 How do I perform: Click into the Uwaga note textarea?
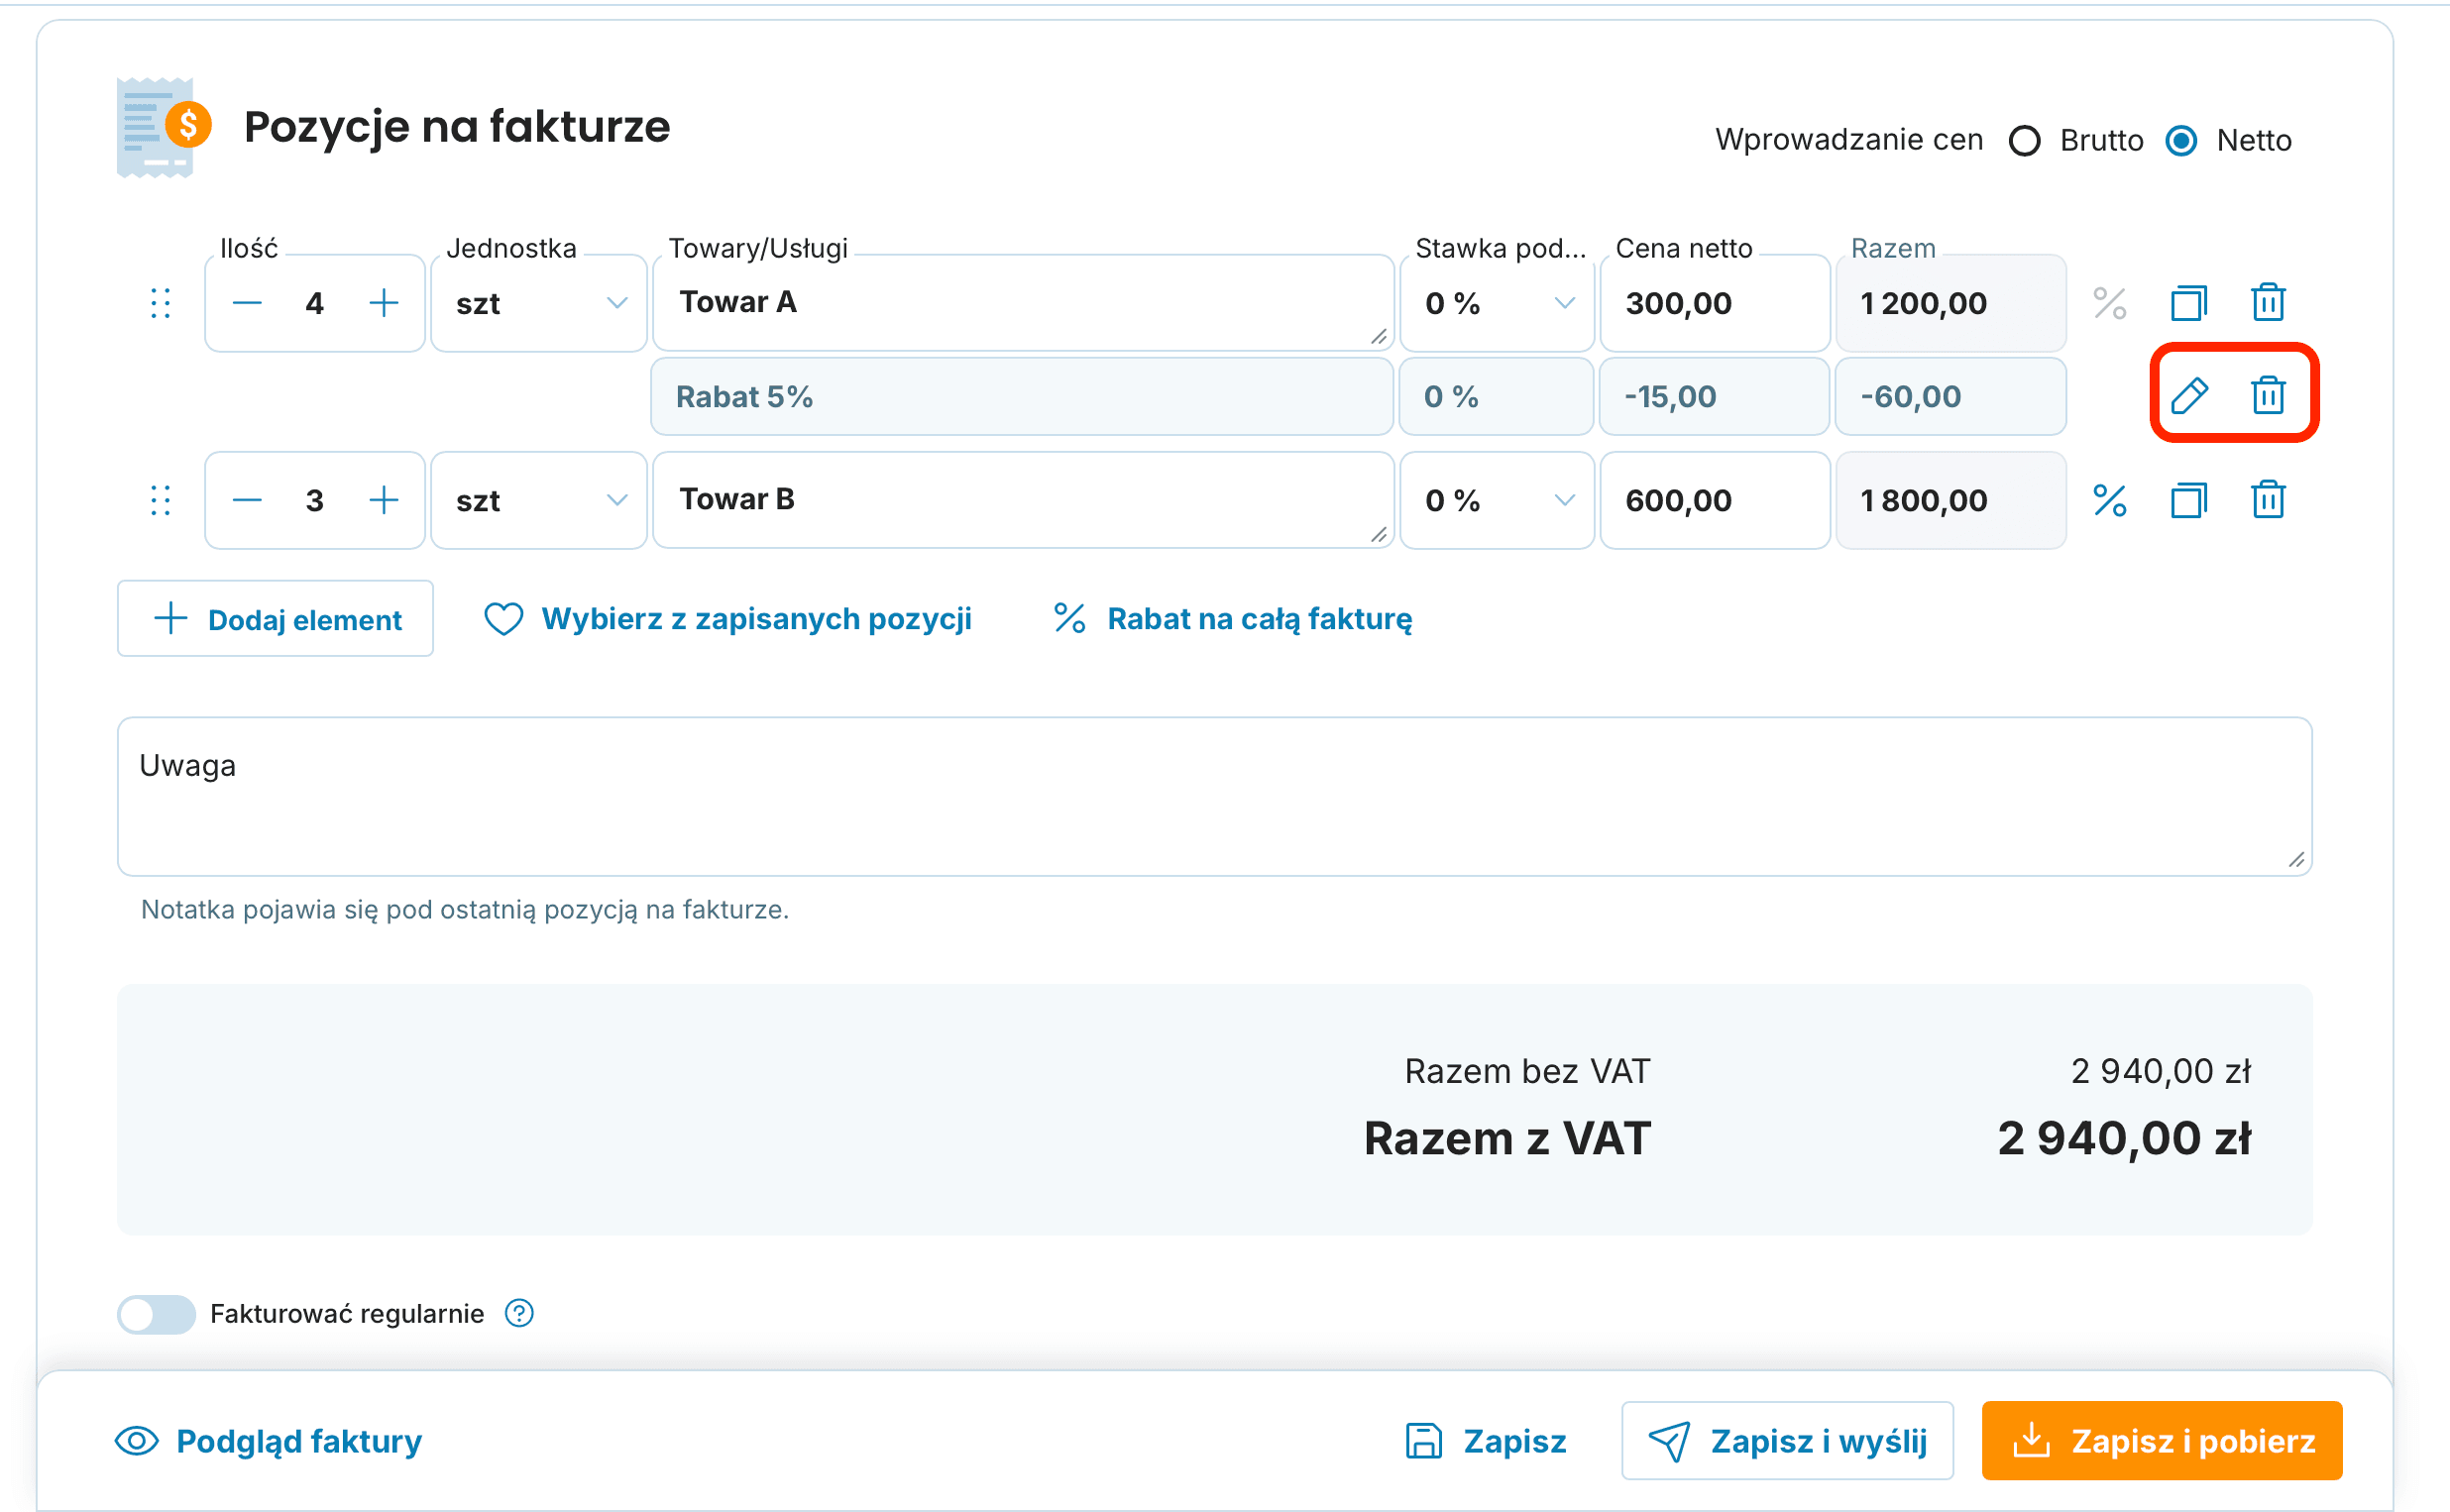(1214, 797)
